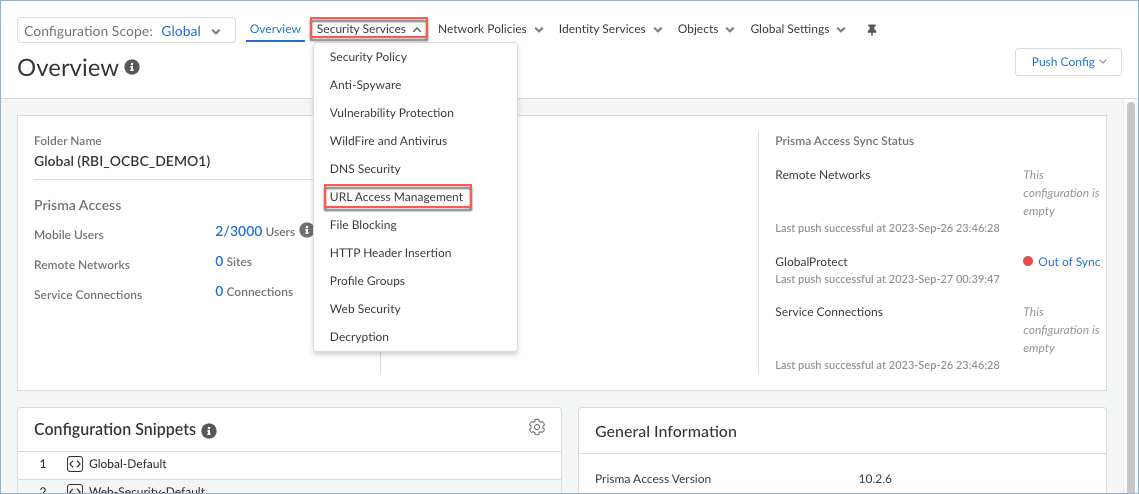Expand the Identity Services menu
The image size is (1139, 494).
(610, 29)
